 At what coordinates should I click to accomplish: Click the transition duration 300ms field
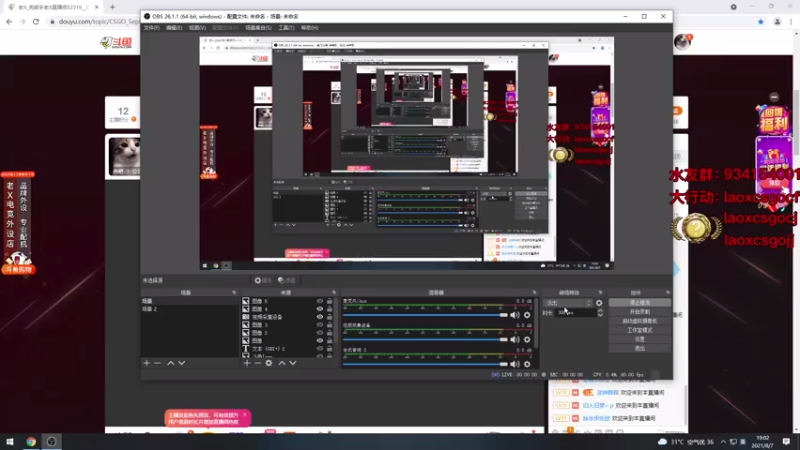(576, 313)
